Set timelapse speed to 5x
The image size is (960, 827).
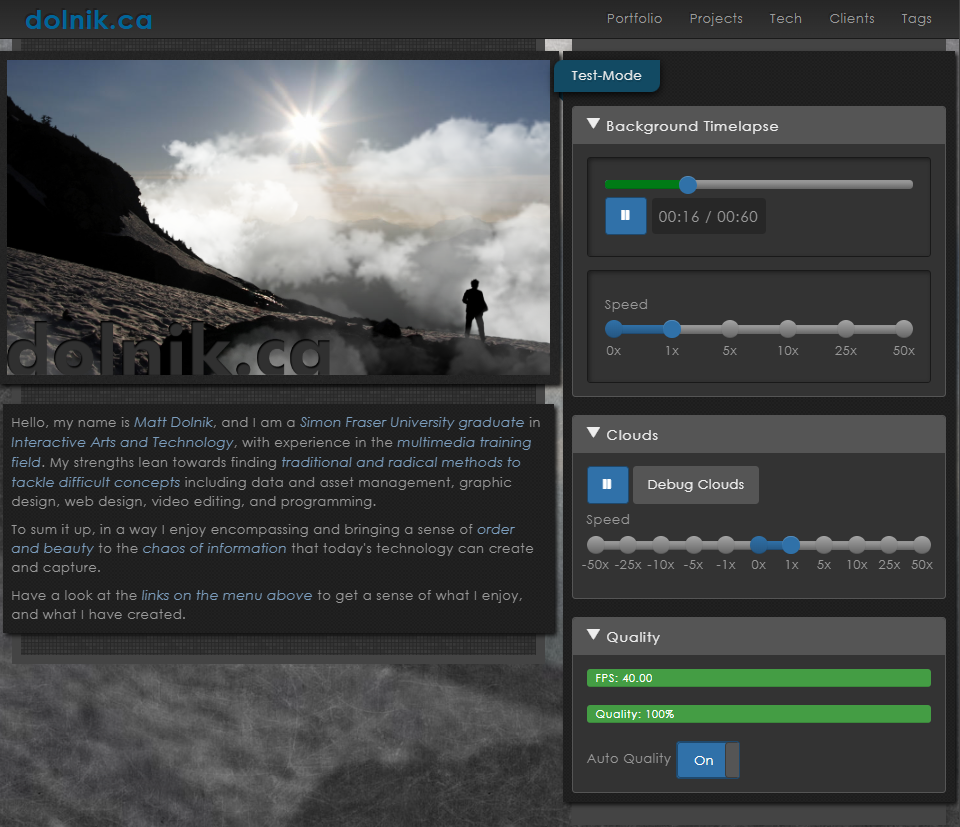(730, 329)
